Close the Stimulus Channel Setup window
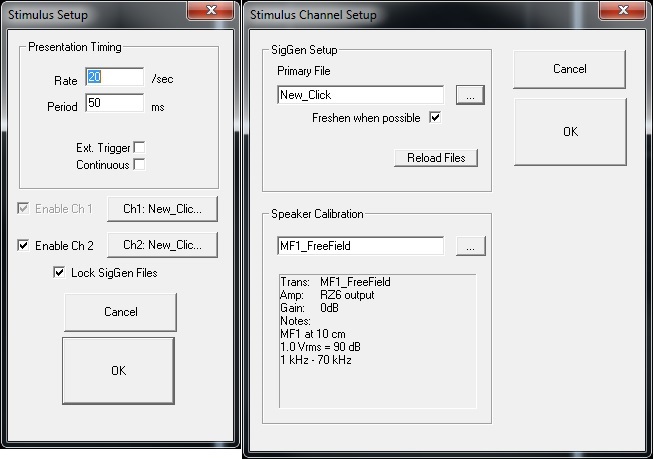Viewport: 654px width, 459px height. 623,10
